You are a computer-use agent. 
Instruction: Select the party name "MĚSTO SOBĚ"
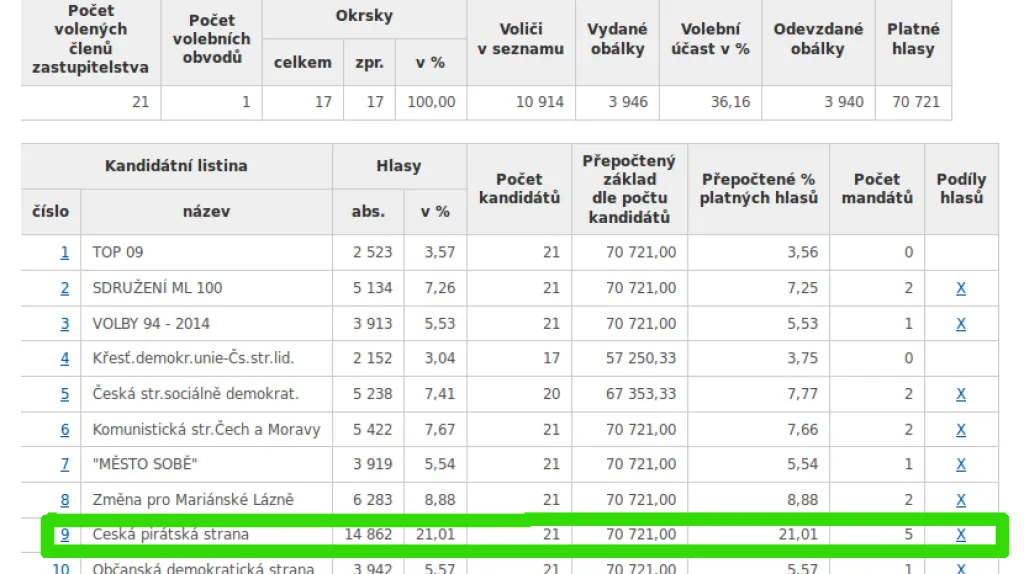[x=145, y=464]
